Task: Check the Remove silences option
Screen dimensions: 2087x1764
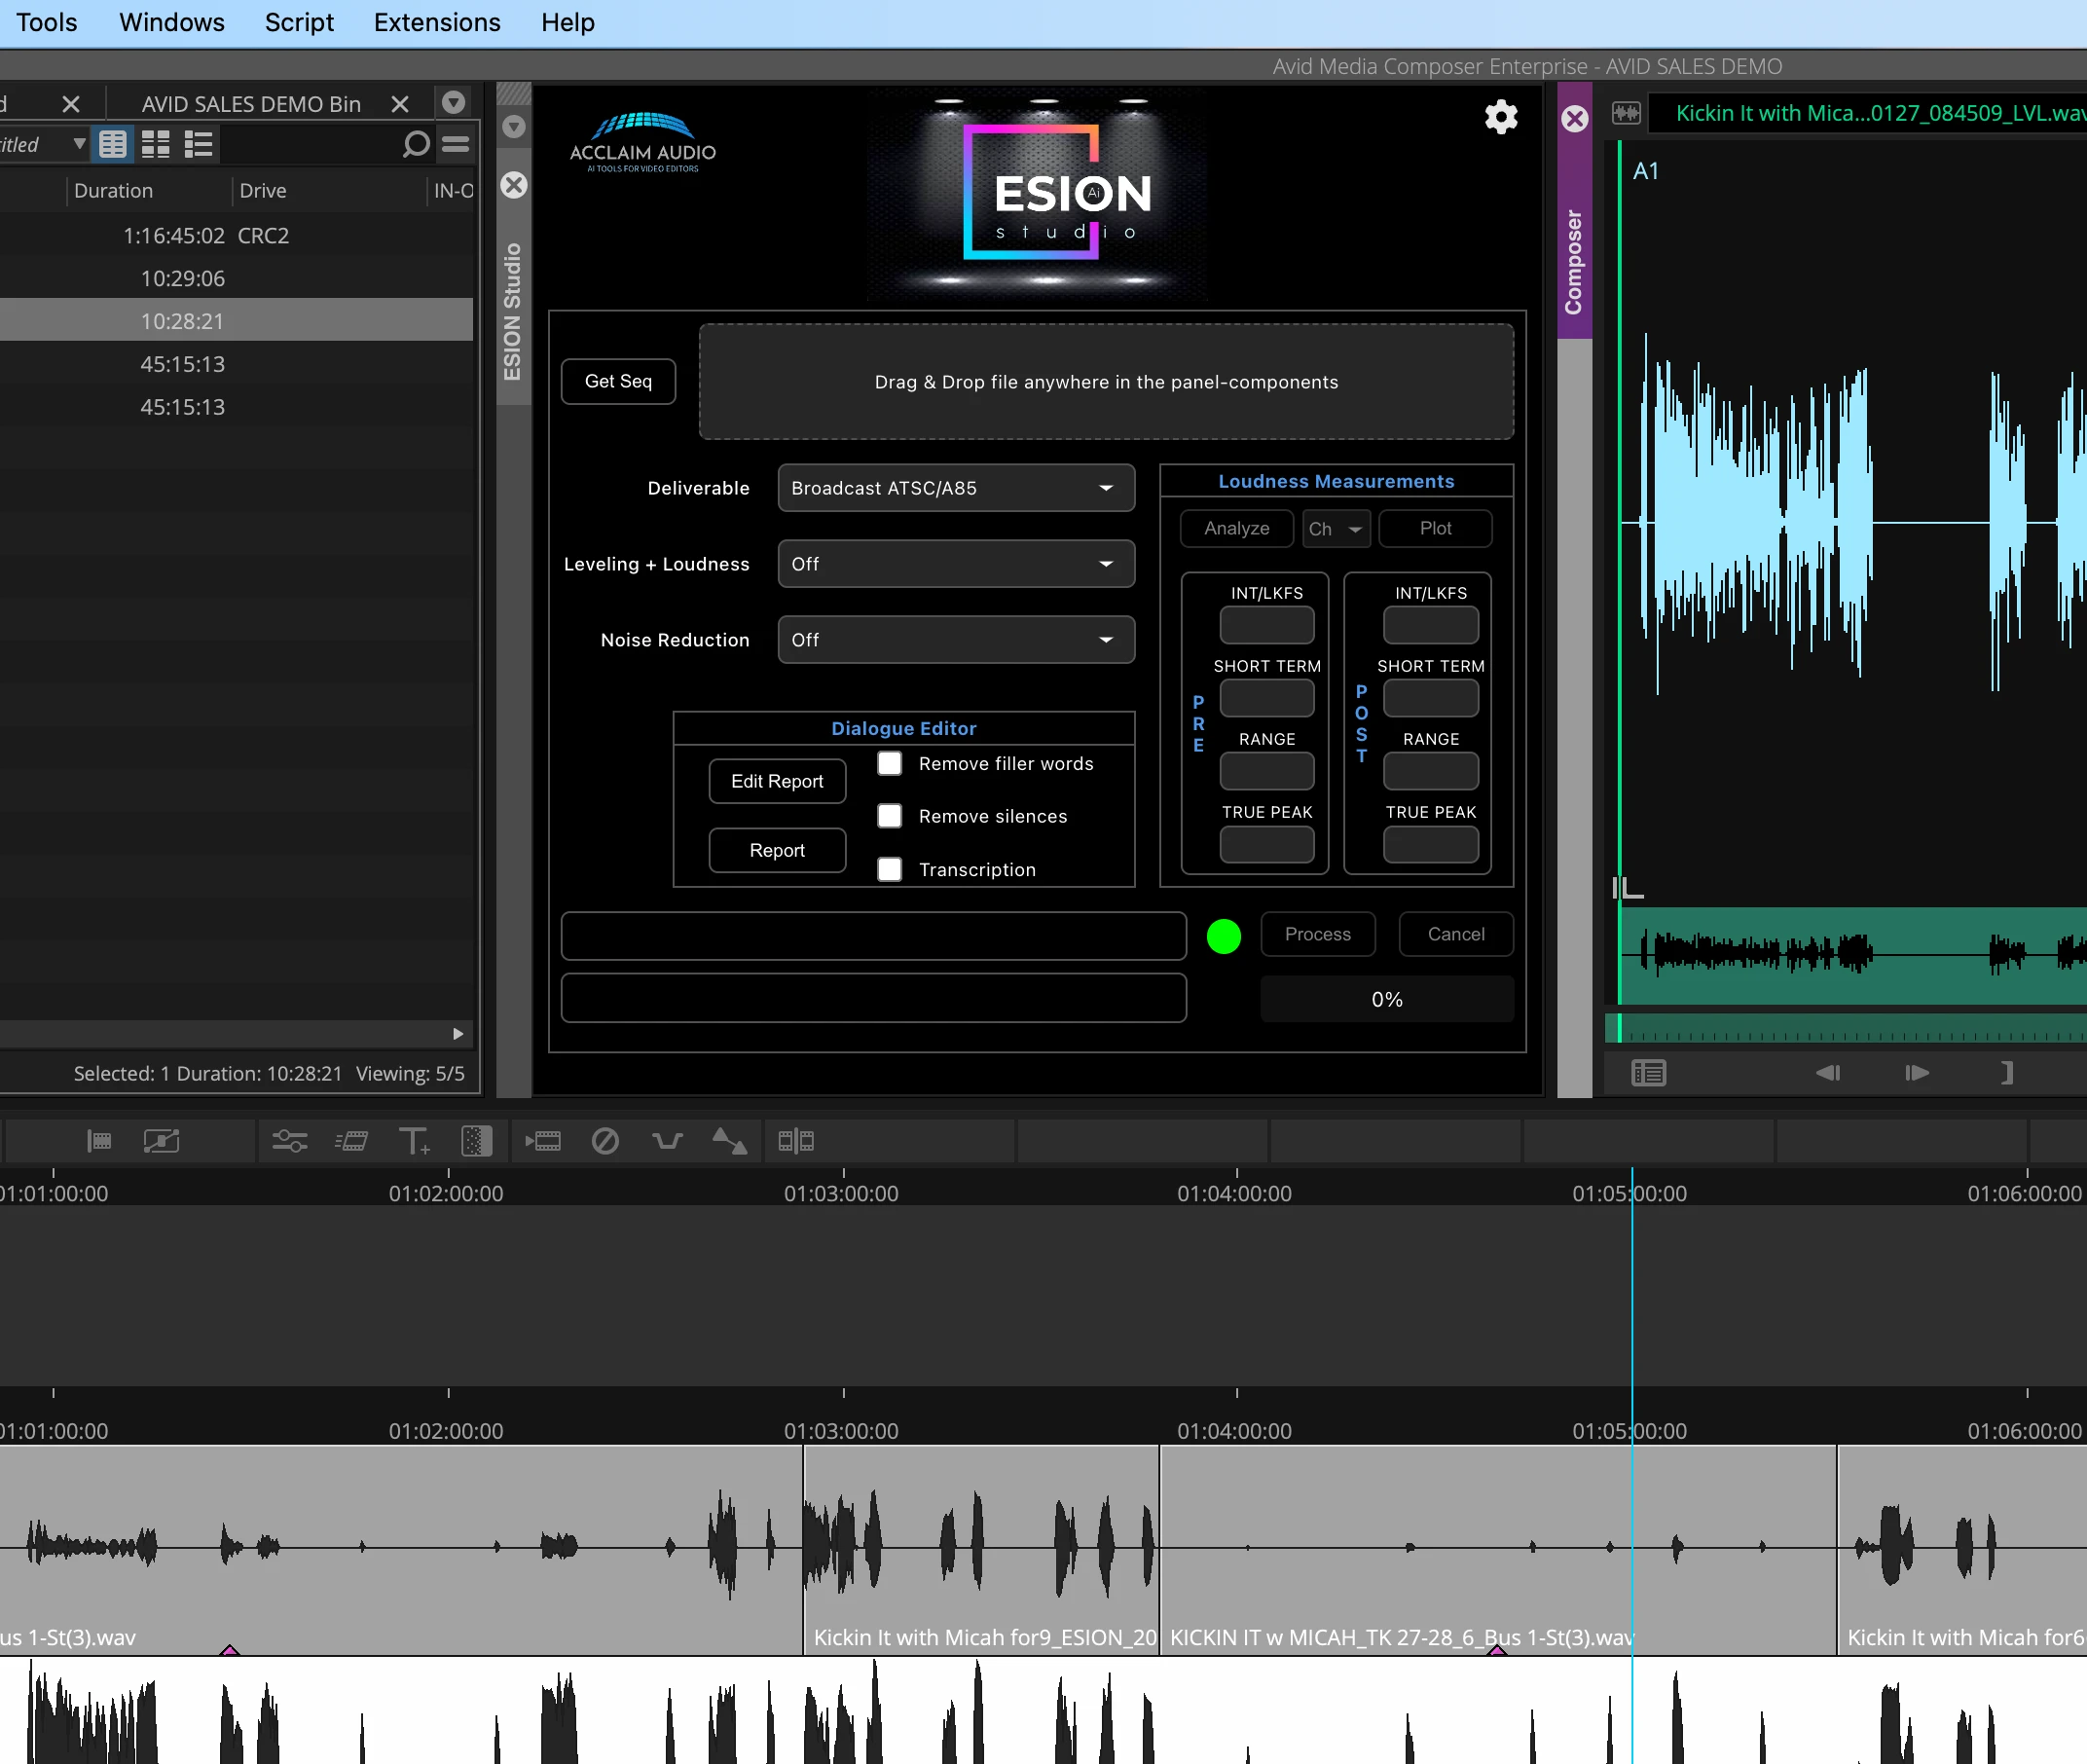Action: pos(889,816)
